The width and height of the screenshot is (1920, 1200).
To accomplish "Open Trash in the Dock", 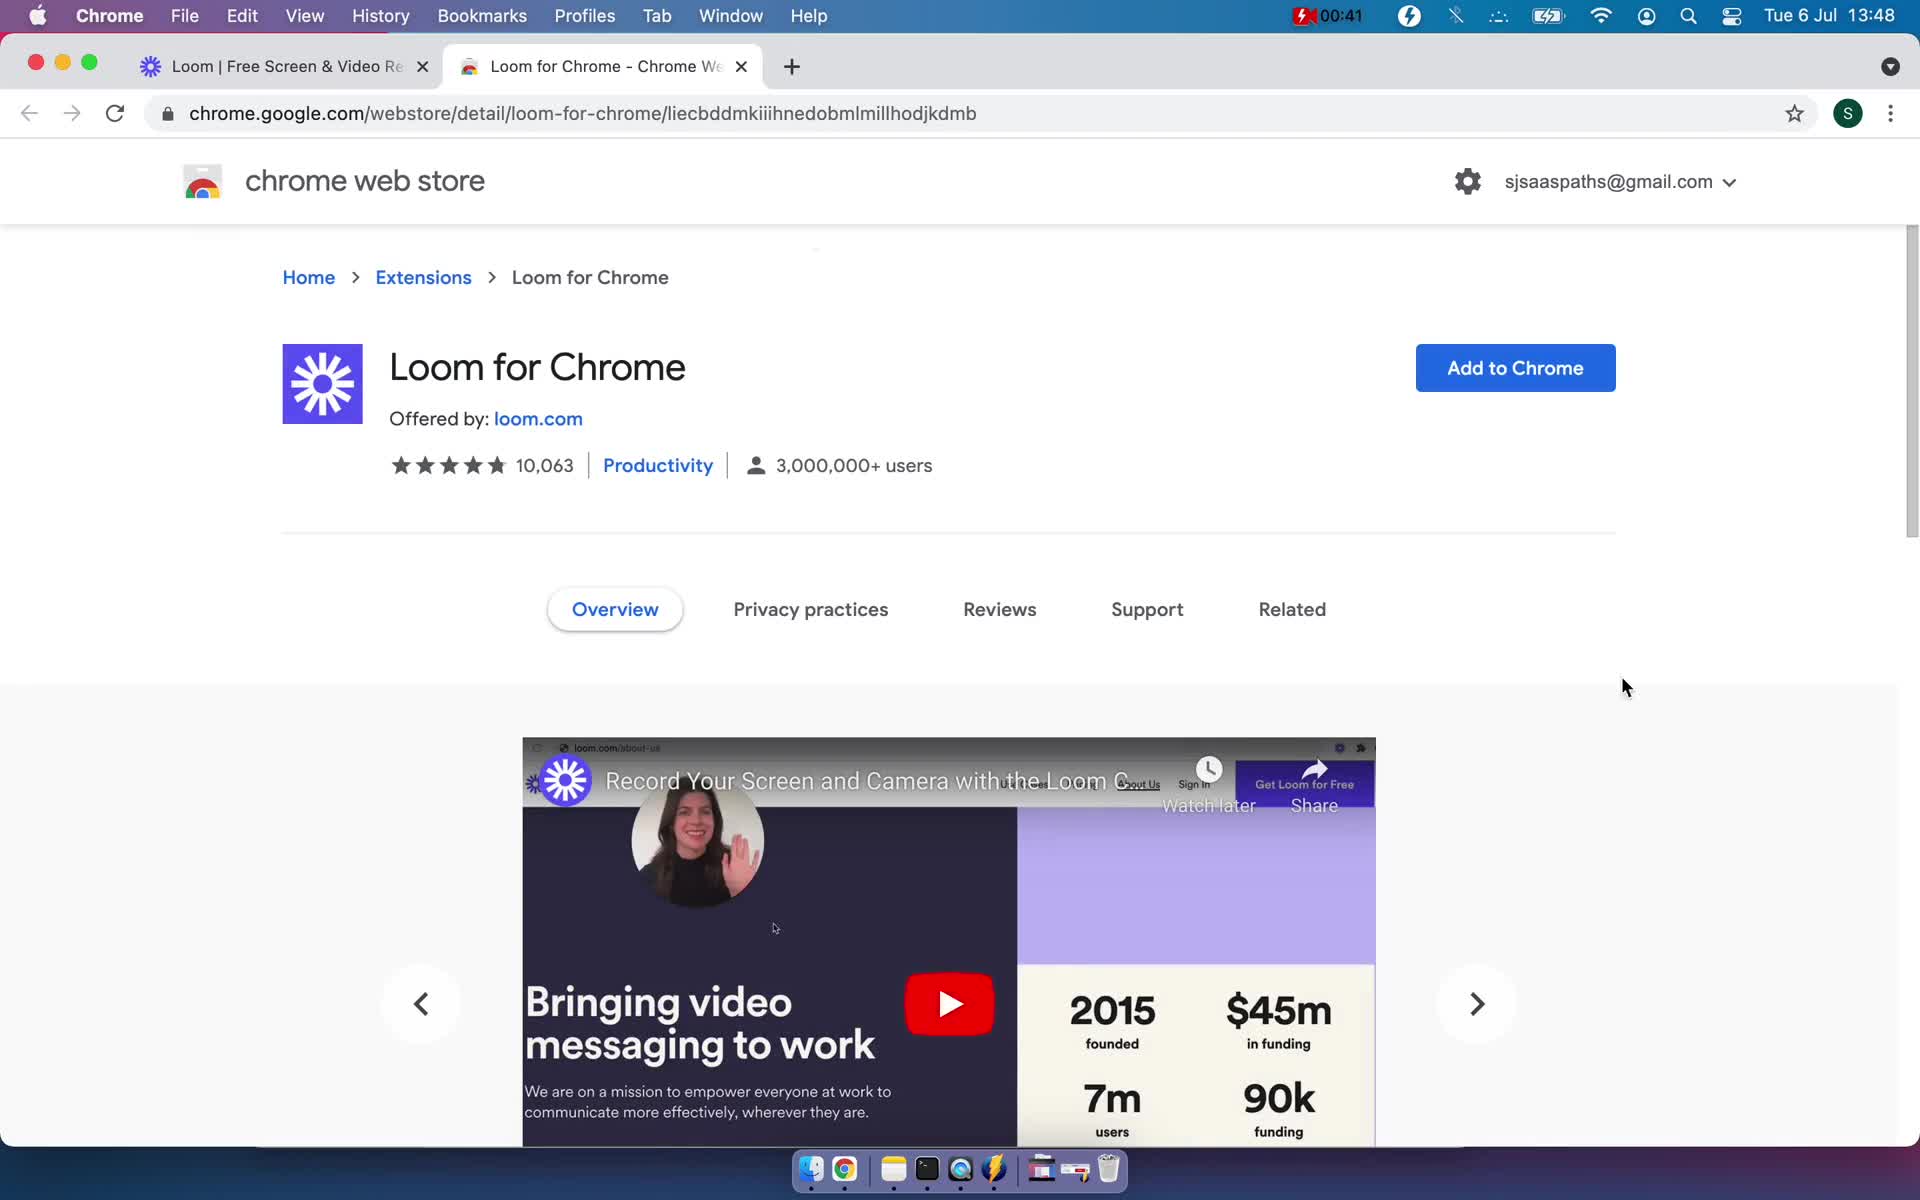I will (1109, 1168).
